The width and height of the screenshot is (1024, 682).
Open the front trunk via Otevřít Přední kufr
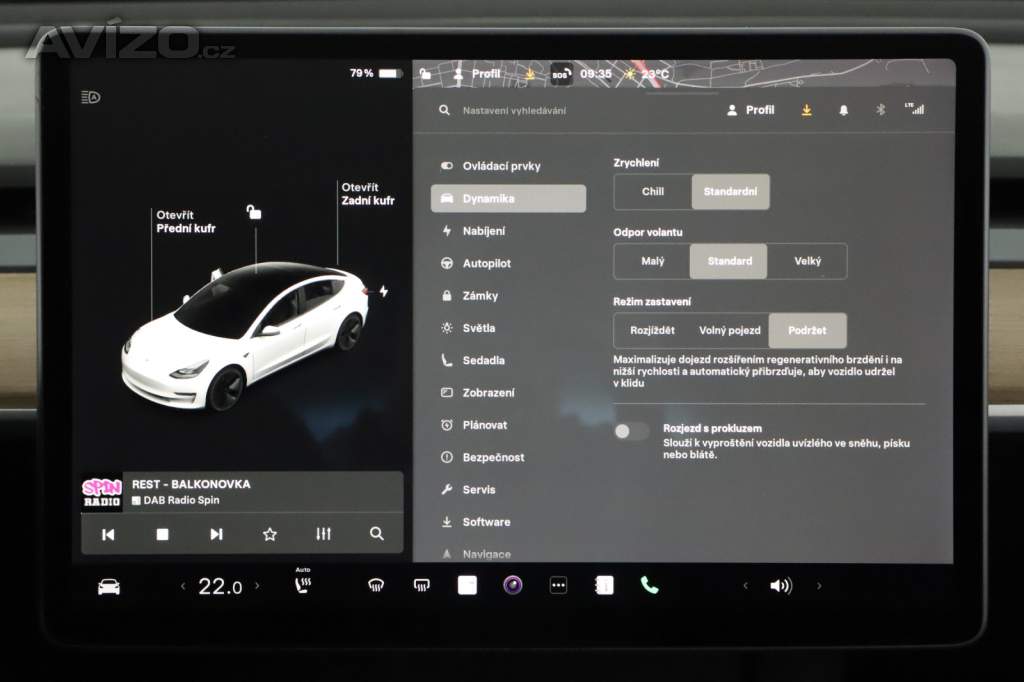point(185,222)
